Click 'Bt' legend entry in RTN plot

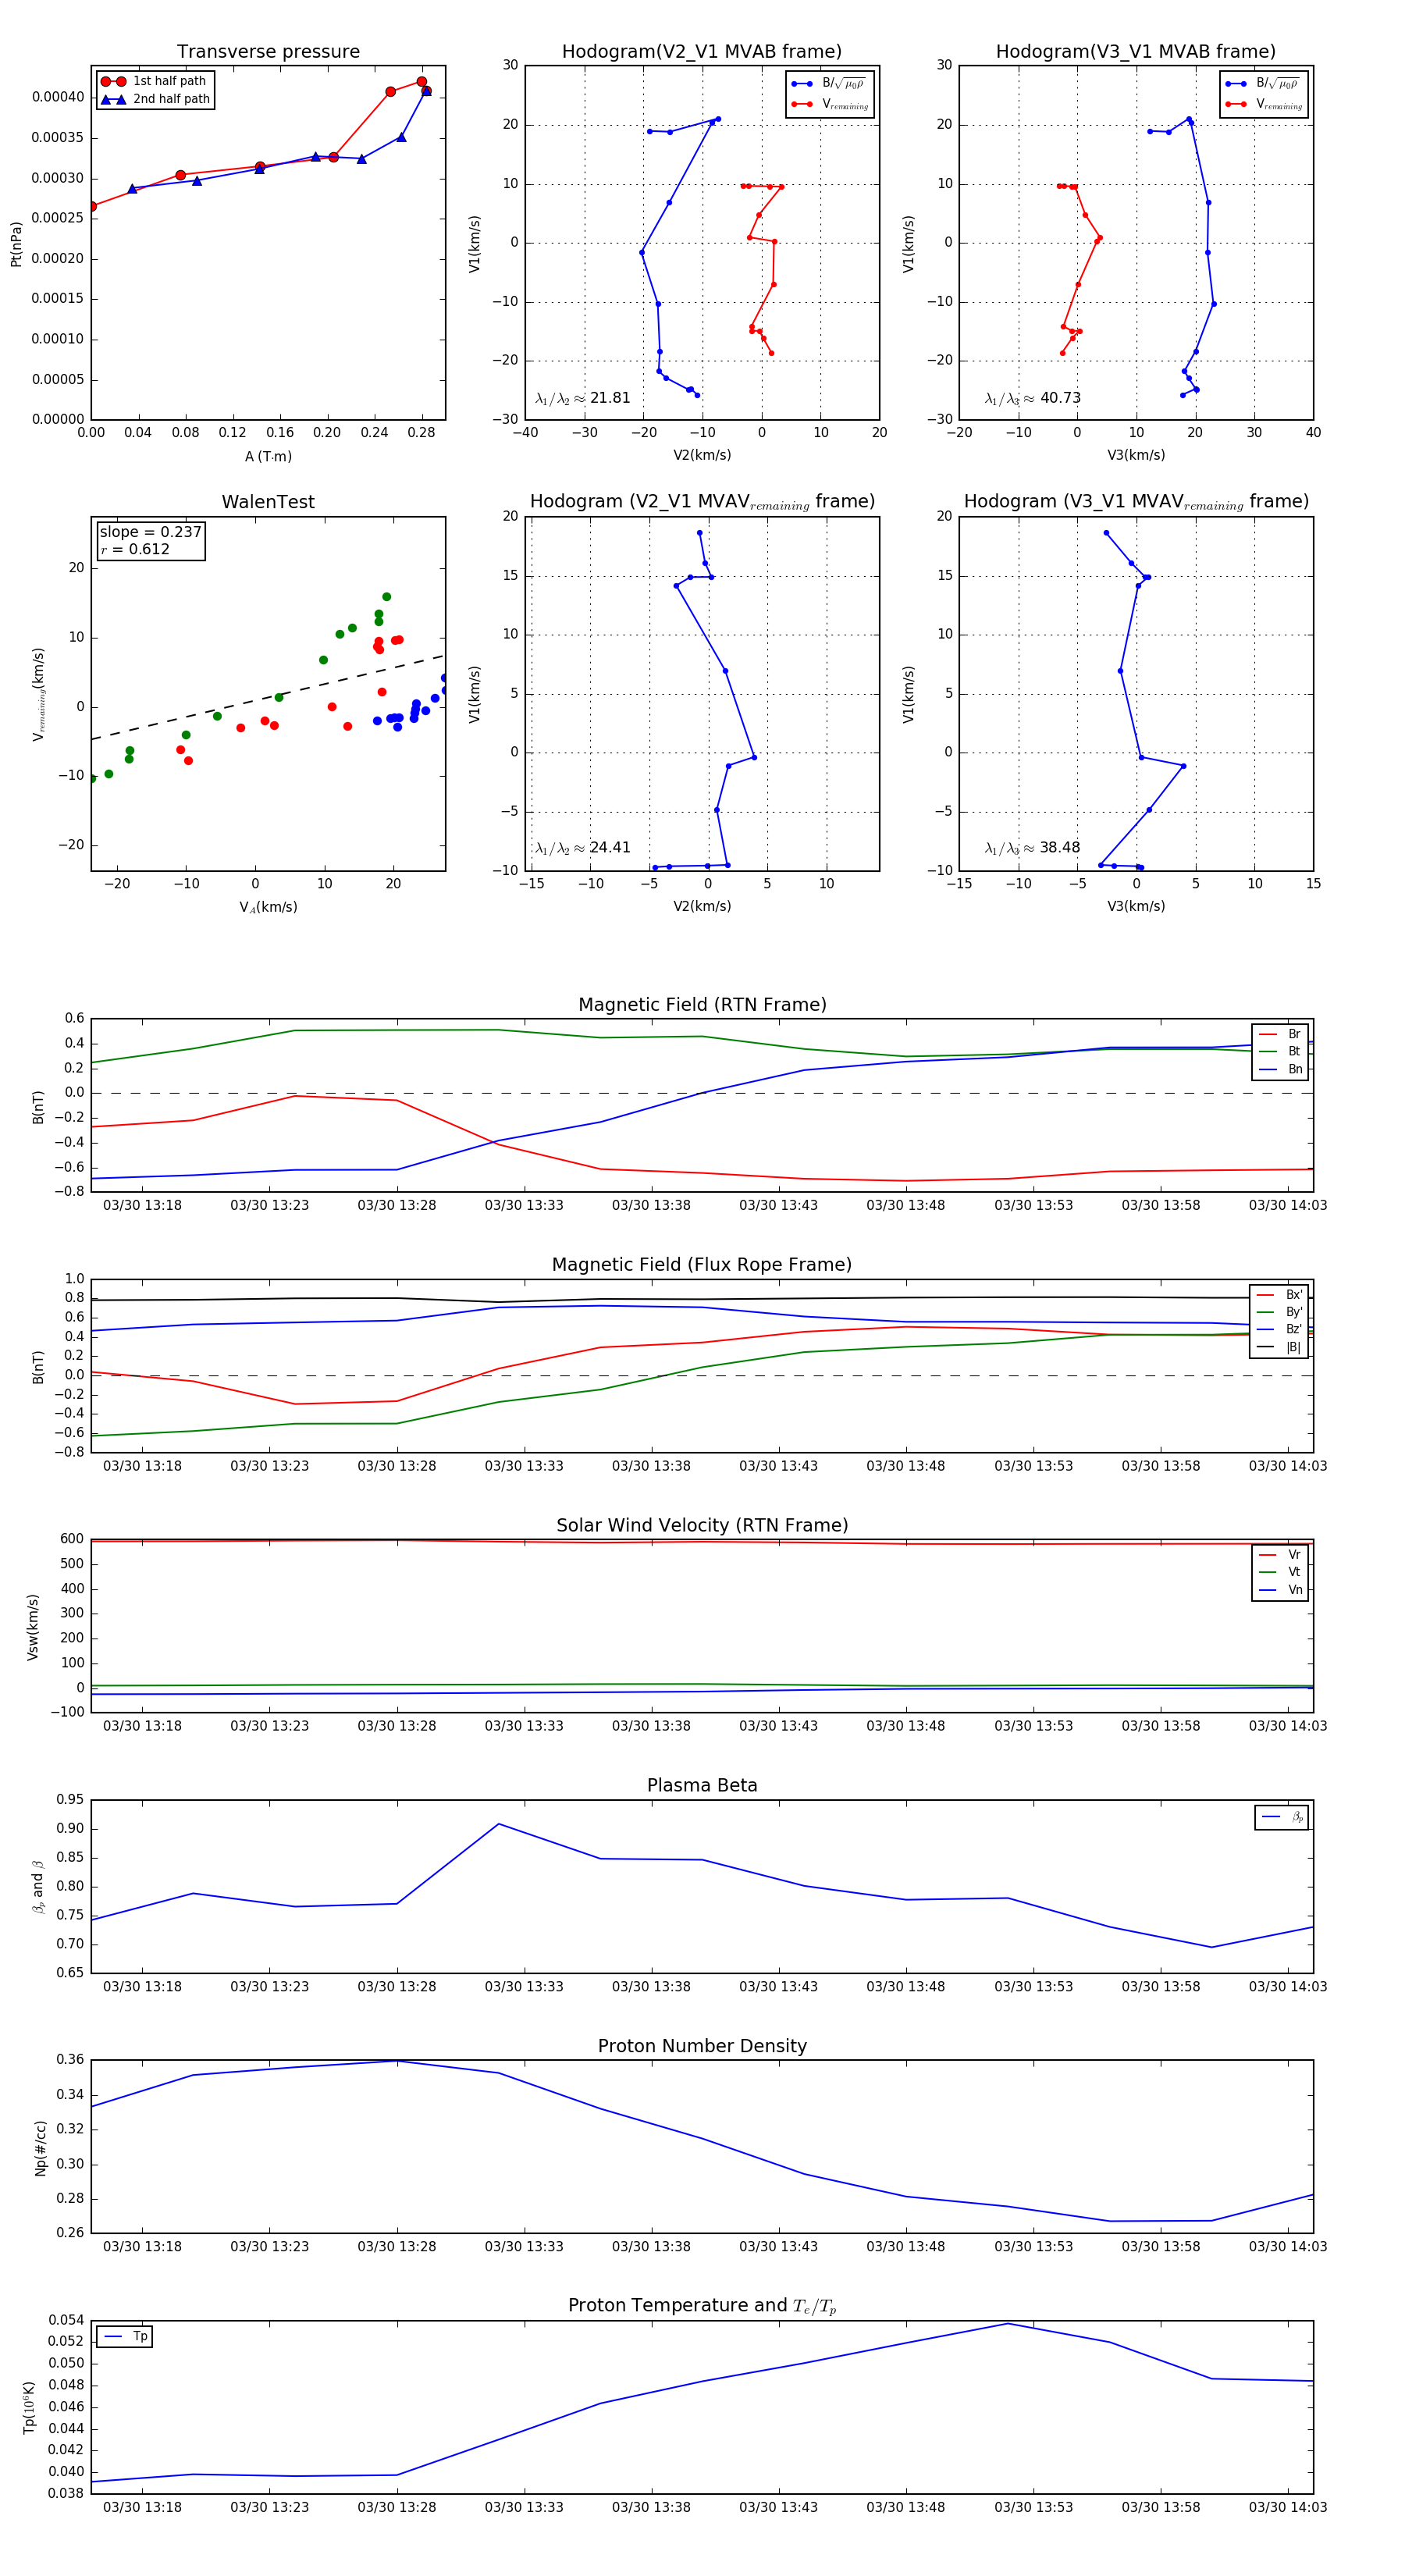click(1281, 1051)
